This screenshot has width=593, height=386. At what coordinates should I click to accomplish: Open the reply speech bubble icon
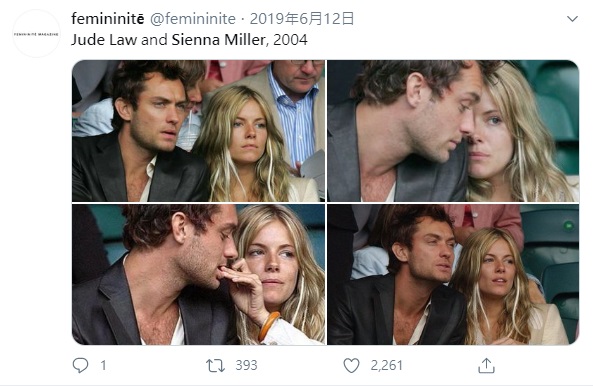pos(80,365)
